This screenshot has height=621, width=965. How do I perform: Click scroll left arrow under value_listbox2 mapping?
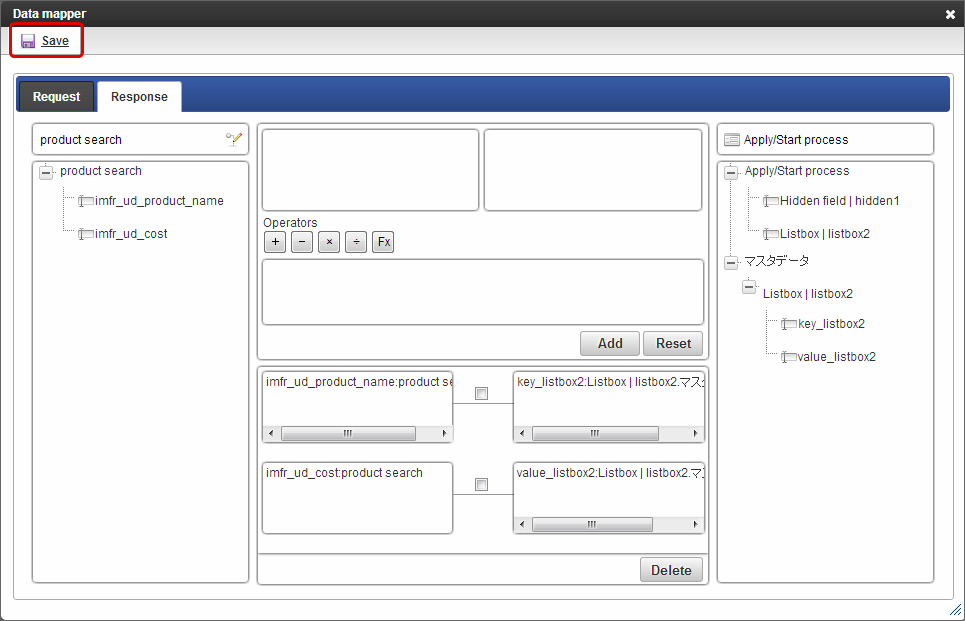[523, 524]
